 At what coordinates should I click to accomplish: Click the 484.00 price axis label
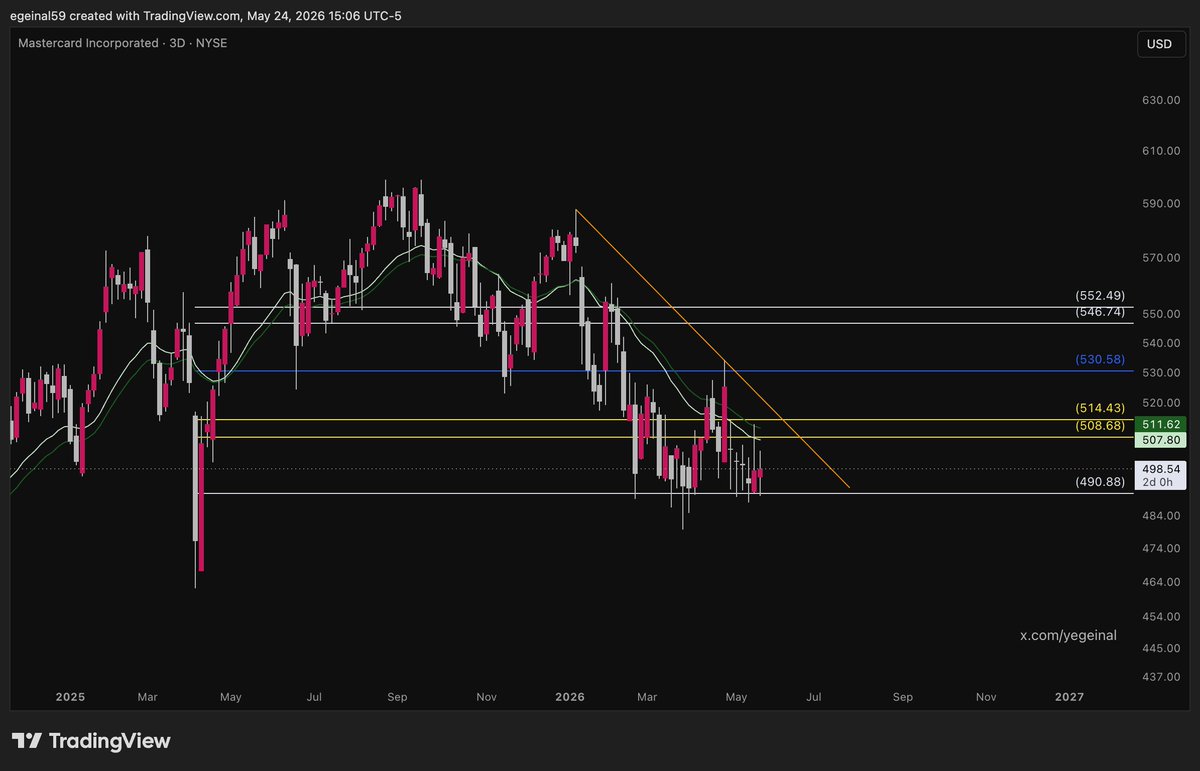(1161, 516)
